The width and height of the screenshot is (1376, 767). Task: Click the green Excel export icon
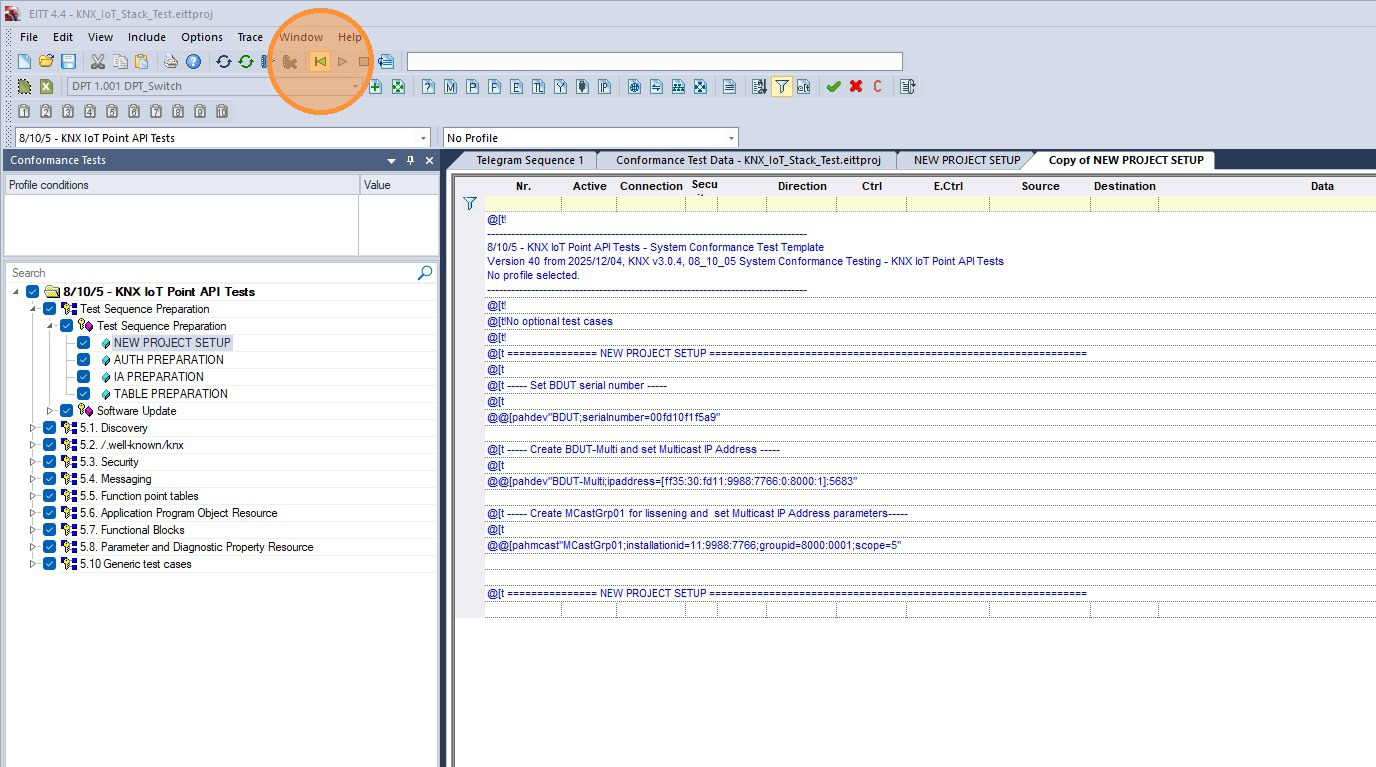click(46, 87)
